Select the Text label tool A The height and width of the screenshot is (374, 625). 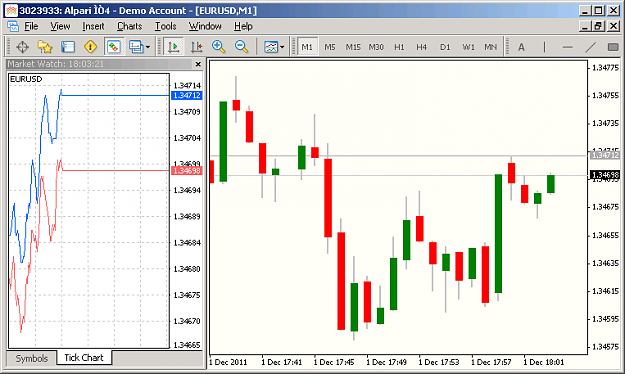[x=521, y=47]
